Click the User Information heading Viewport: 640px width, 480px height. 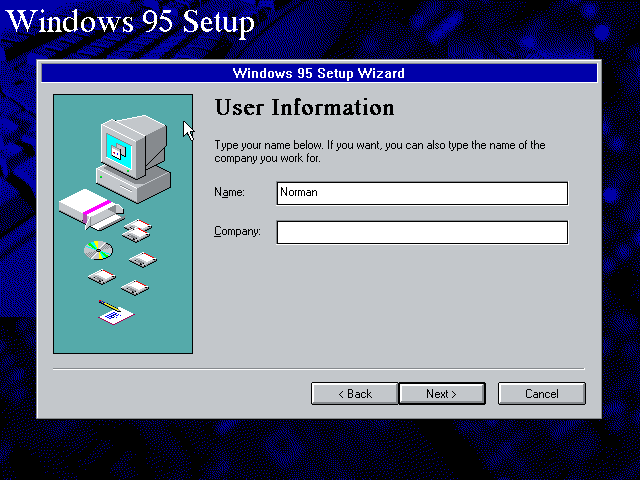[304, 107]
